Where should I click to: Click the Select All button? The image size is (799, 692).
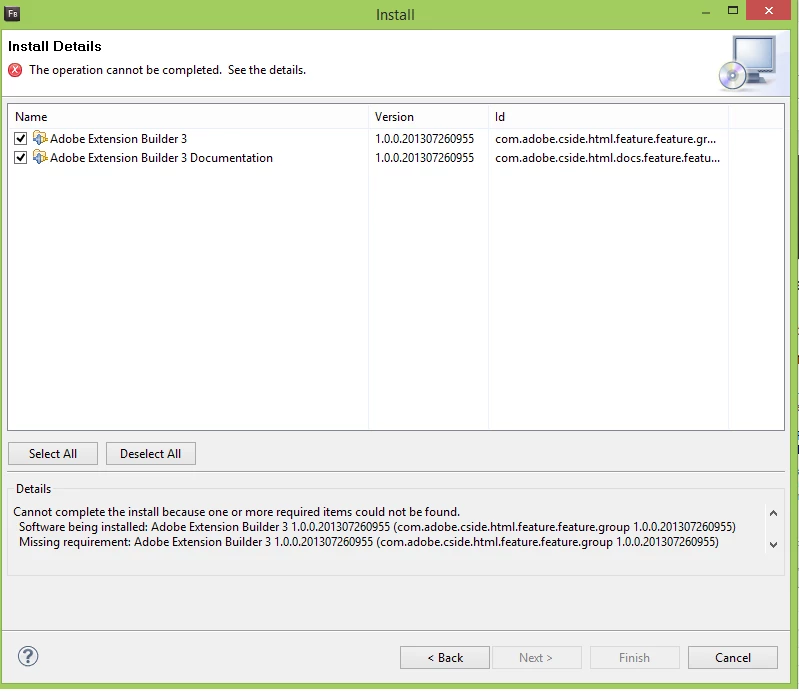pyautogui.click(x=53, y=454)
